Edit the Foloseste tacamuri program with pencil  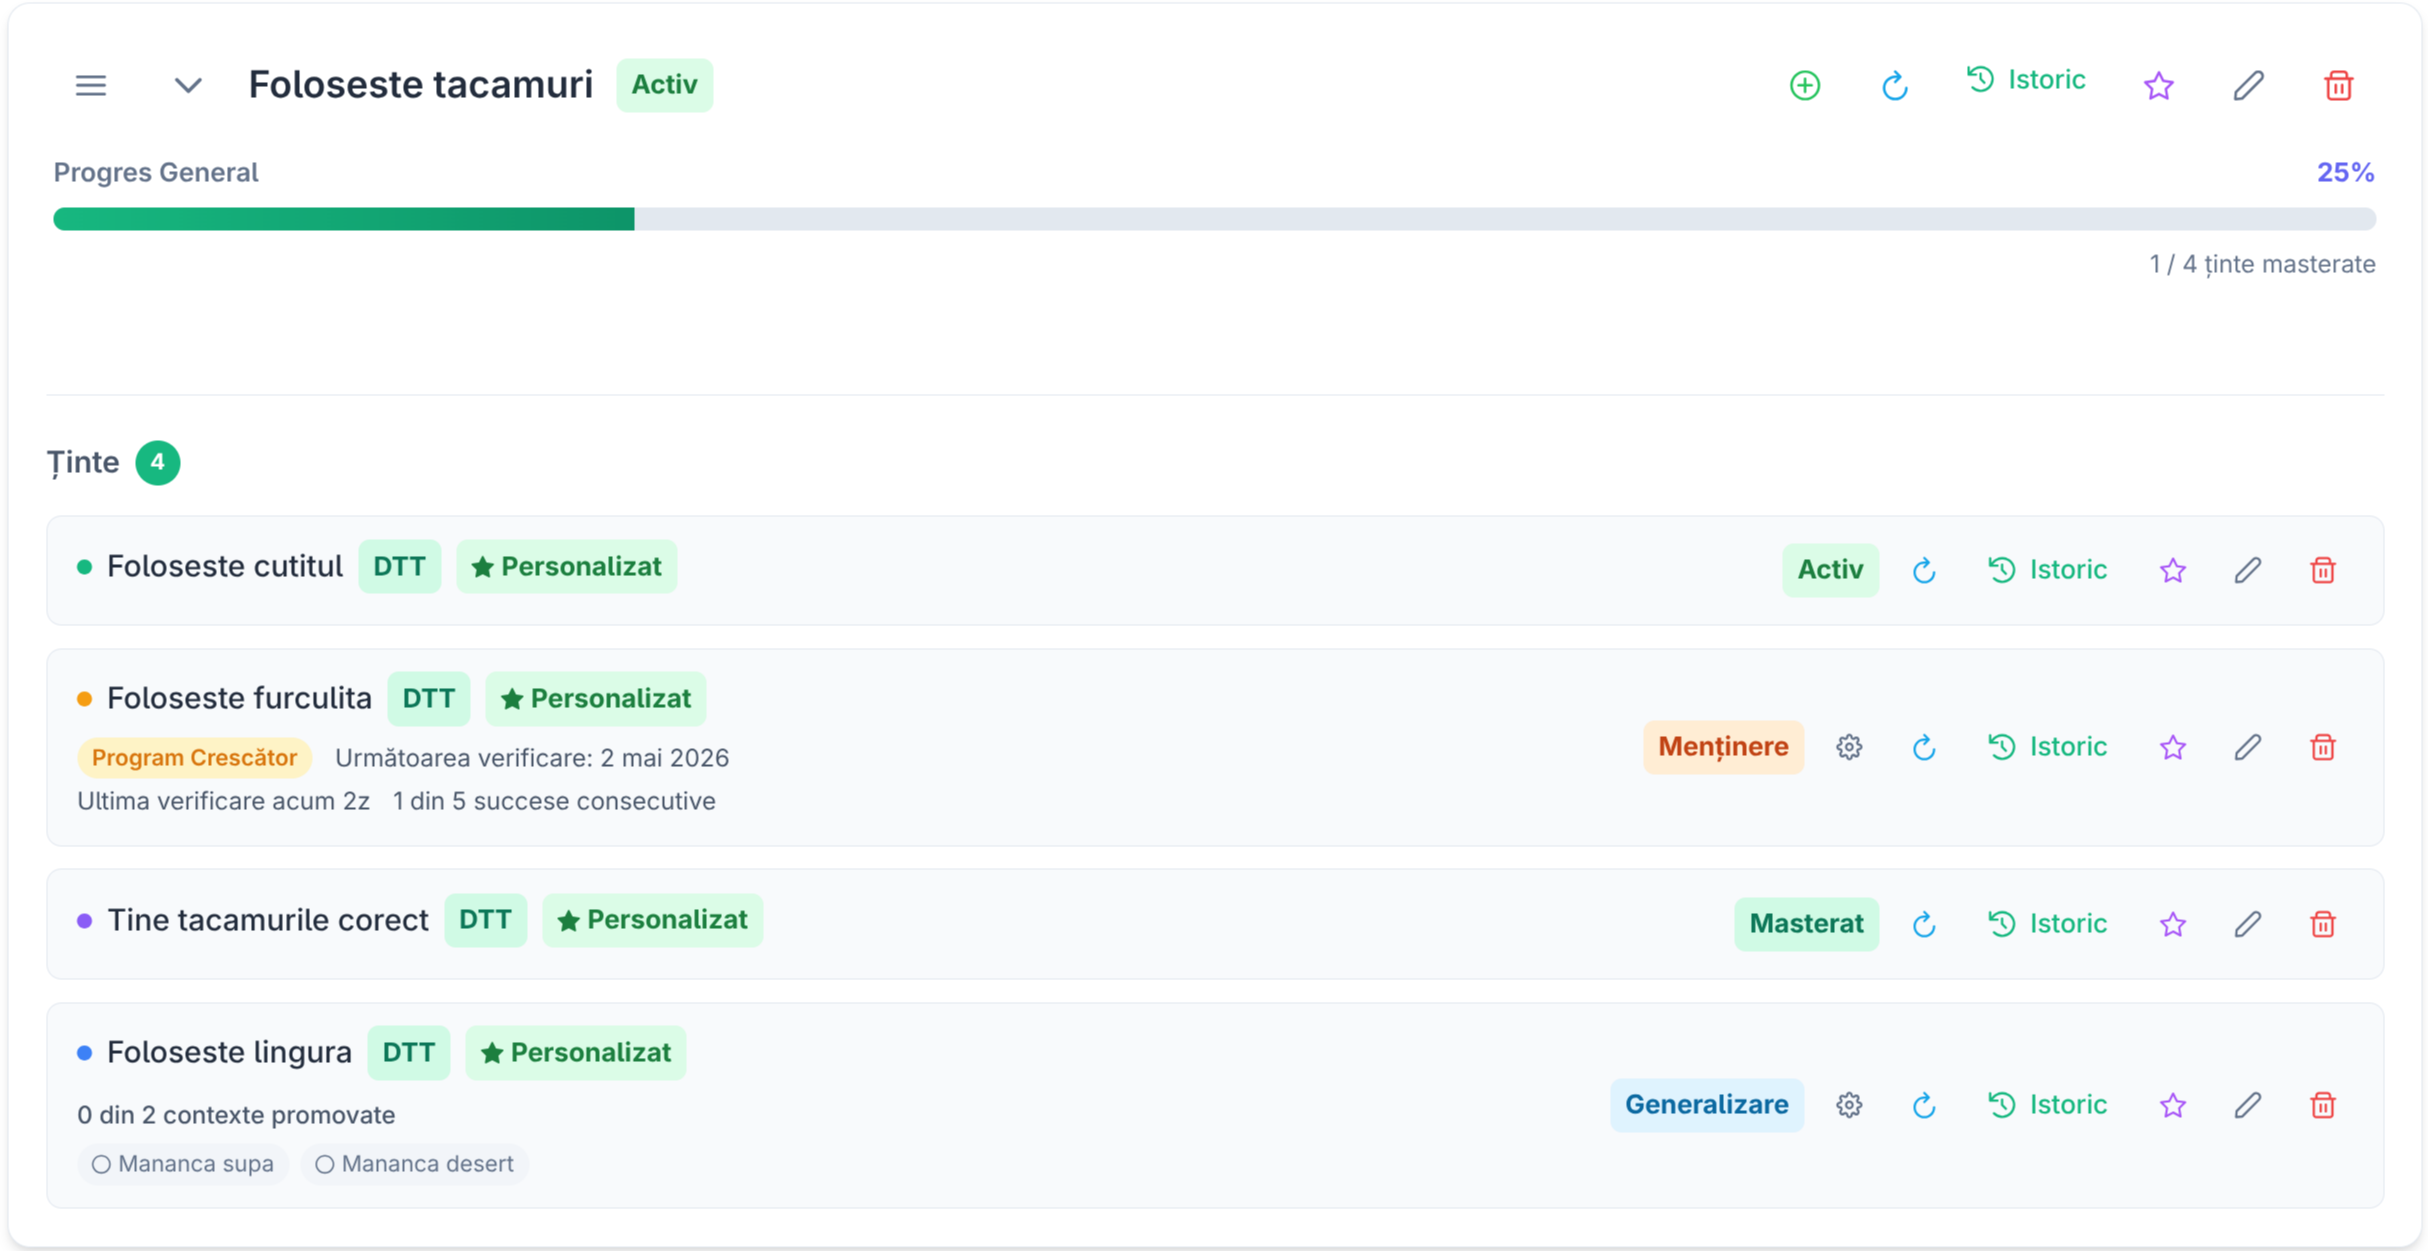click(x=2248, y=85)
